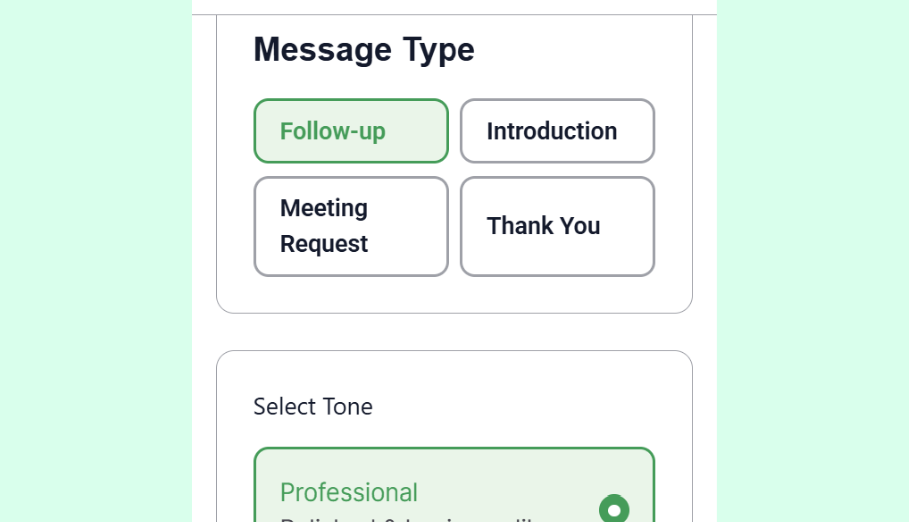Toggle the Professional tone radio indicator
This screenshot has height=522, width=909.
pos(614,509)
